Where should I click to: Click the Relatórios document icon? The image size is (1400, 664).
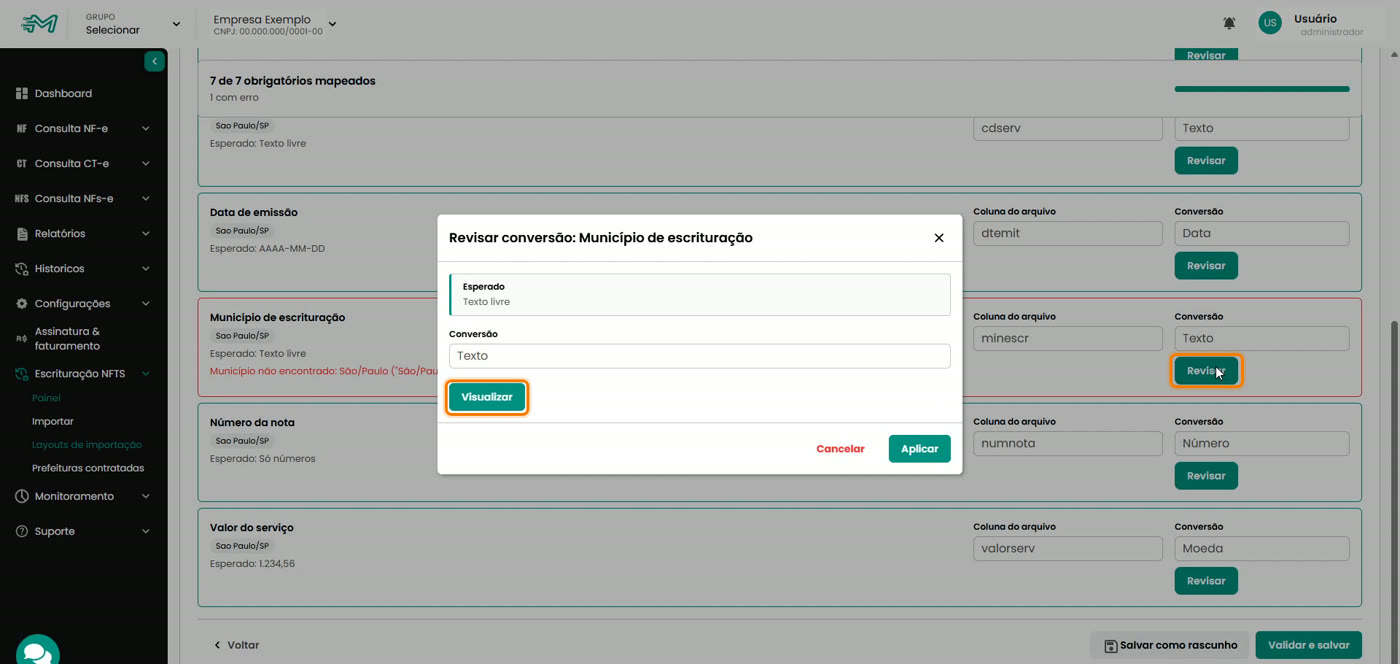coord(22,233)
